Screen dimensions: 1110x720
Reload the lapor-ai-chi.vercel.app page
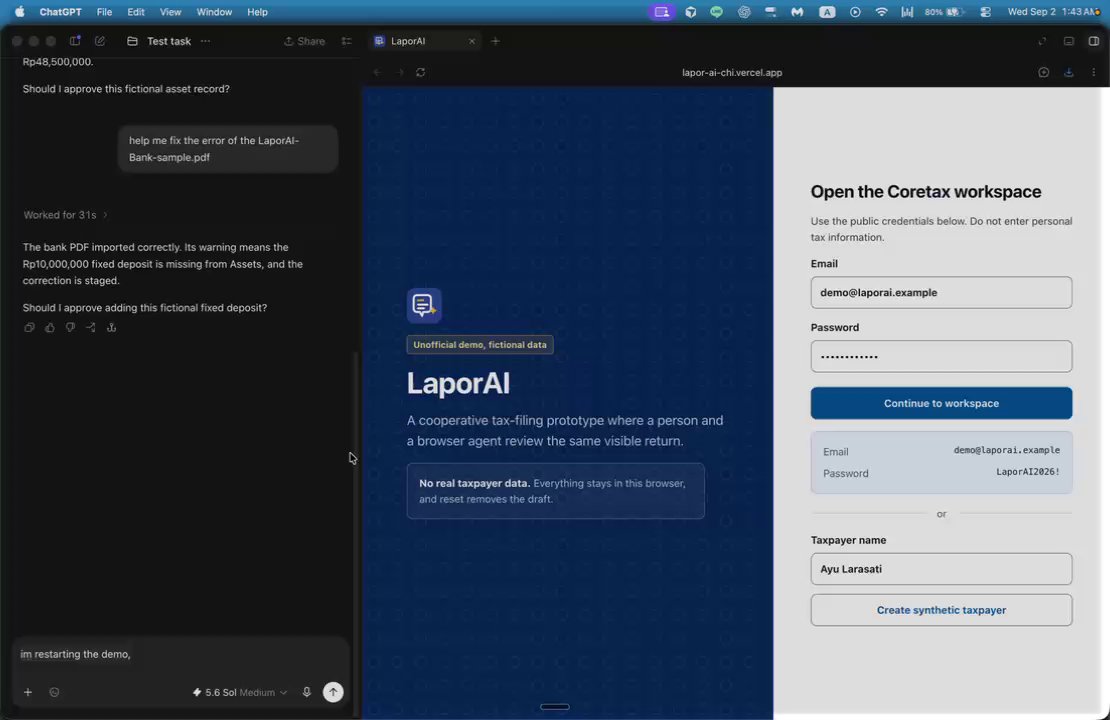tap(420, 72)
